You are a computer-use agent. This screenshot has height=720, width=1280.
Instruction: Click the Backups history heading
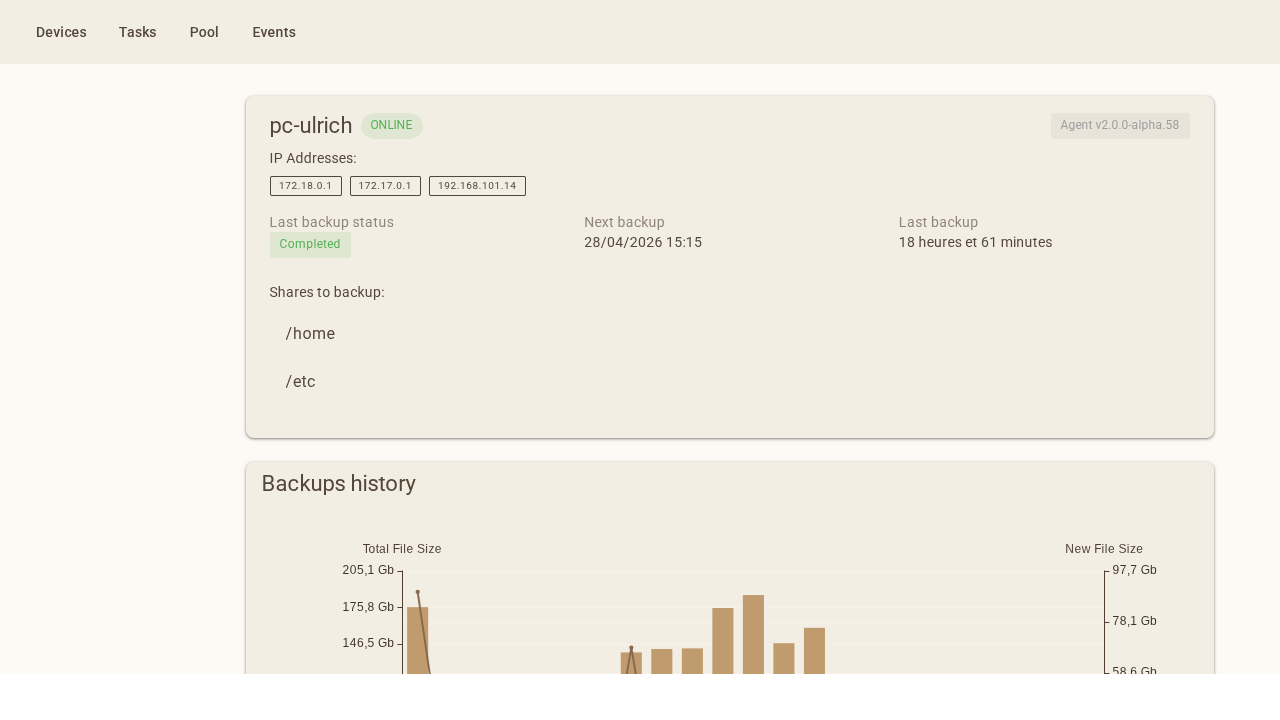339,484
